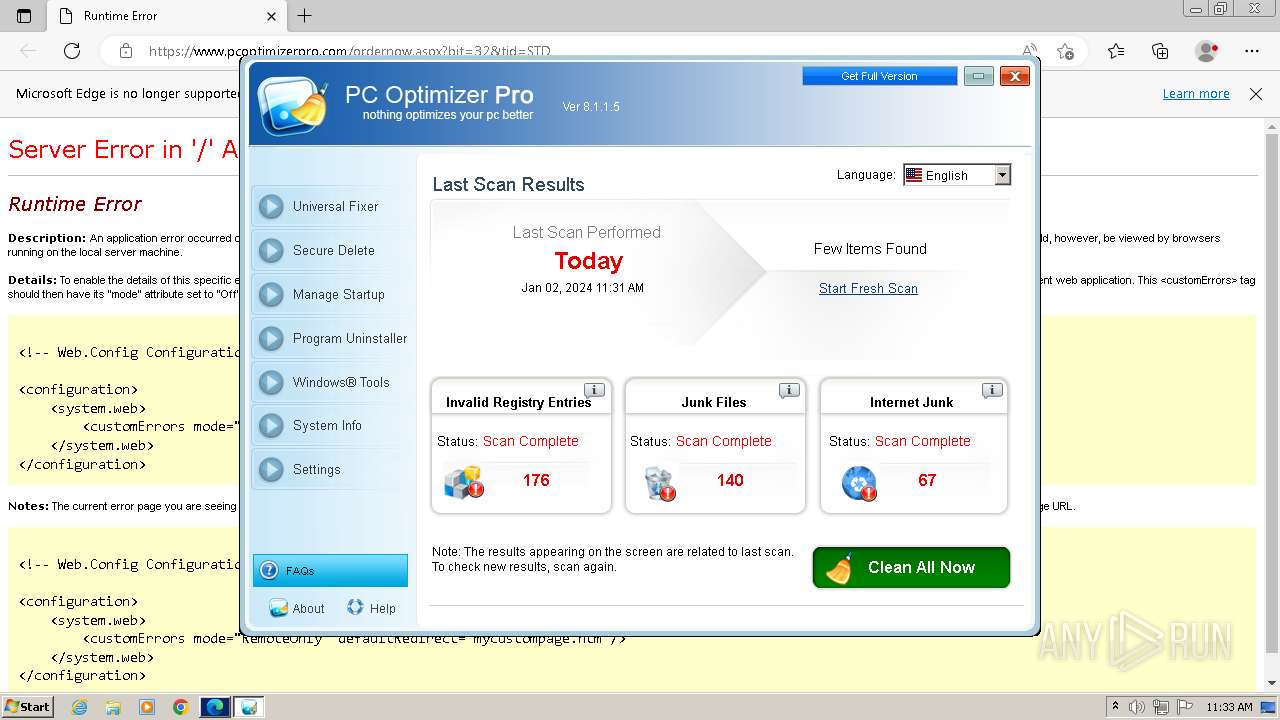
Task: Open Program Uninstaller section
Action: [x=331, y=338]
